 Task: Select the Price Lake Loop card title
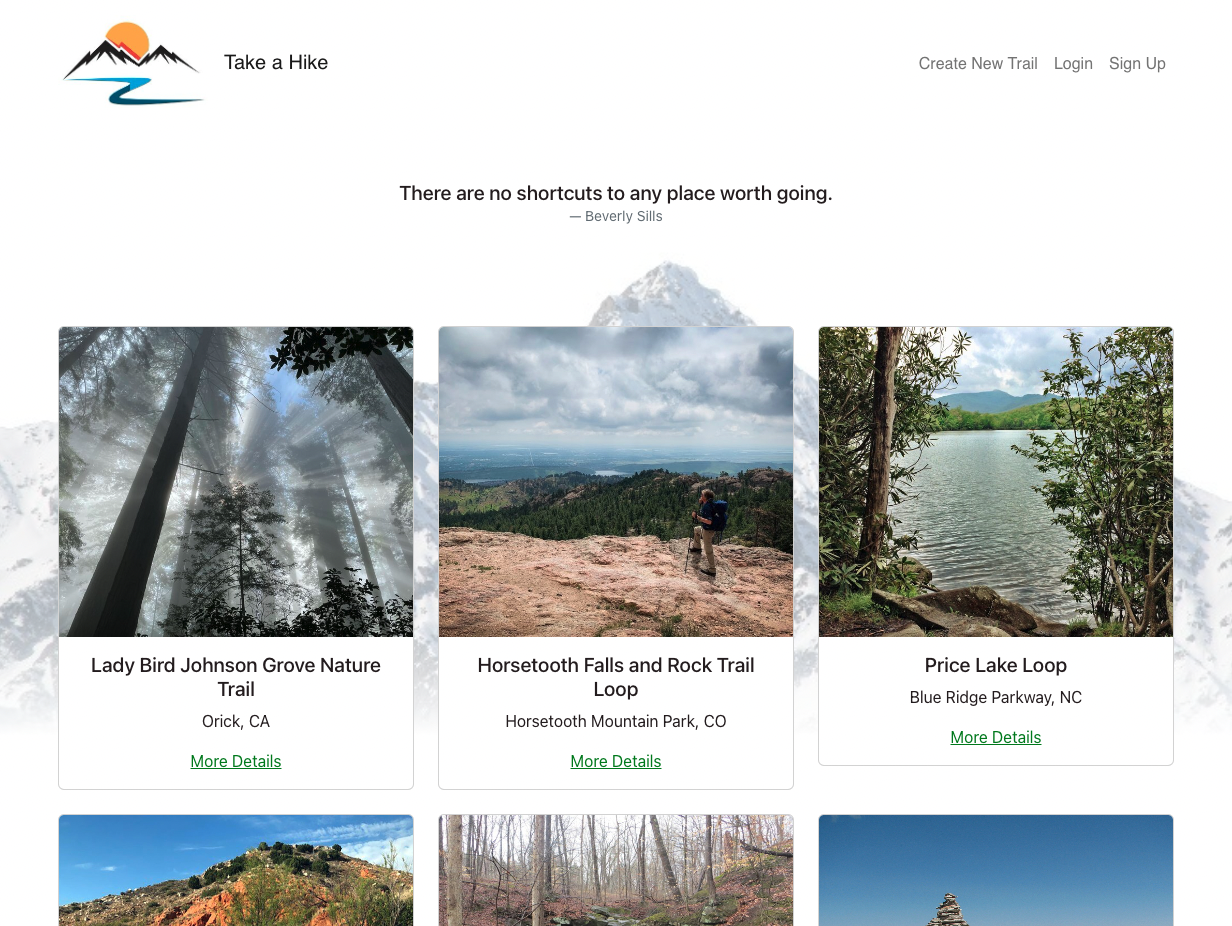(x=996, y=665)
